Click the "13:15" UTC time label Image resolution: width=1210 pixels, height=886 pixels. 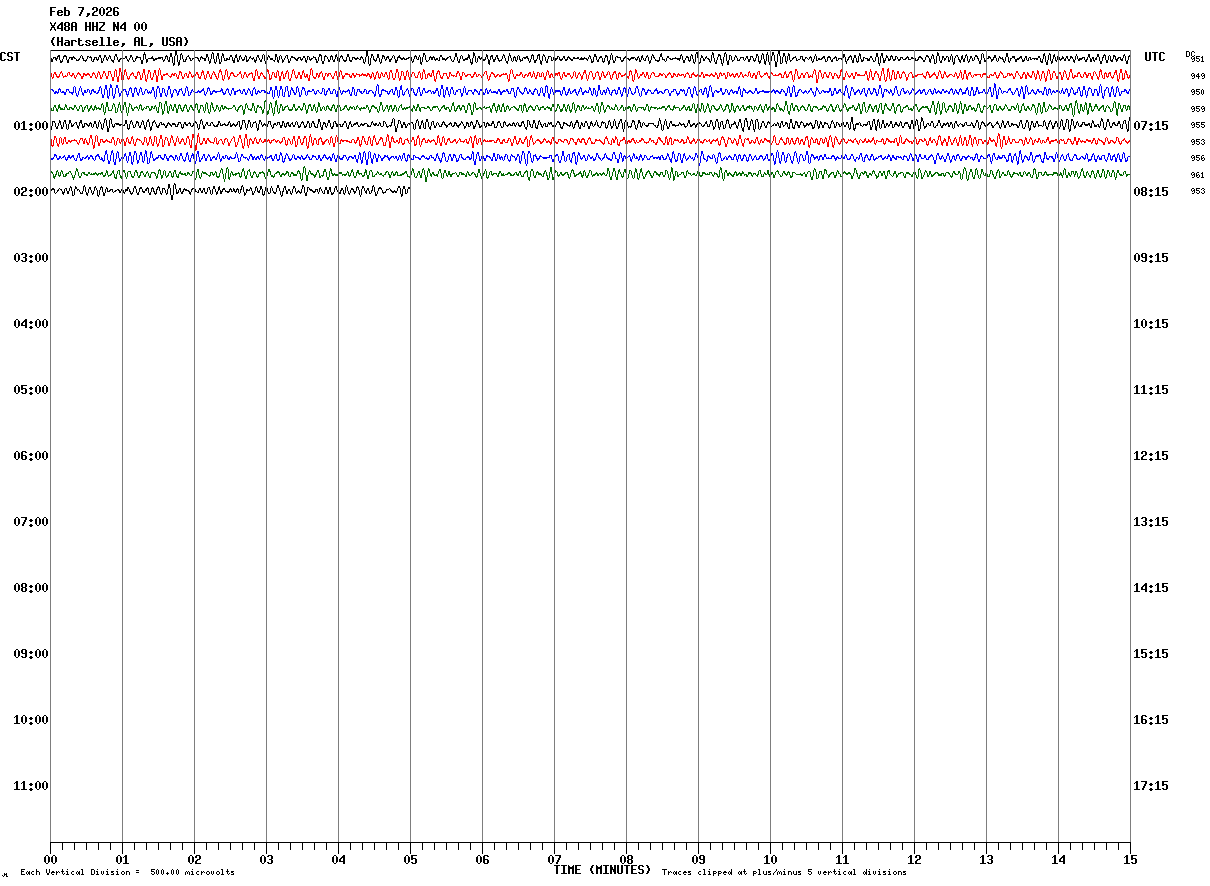1151,522
